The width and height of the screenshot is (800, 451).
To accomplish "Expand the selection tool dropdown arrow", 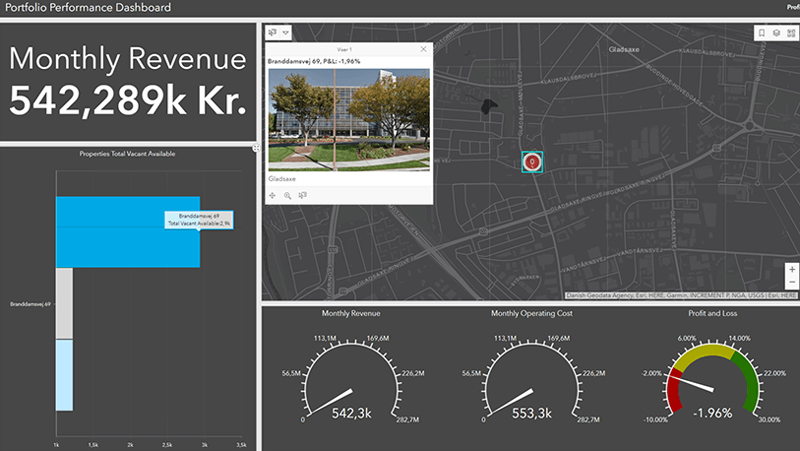I will pos(287,32).
